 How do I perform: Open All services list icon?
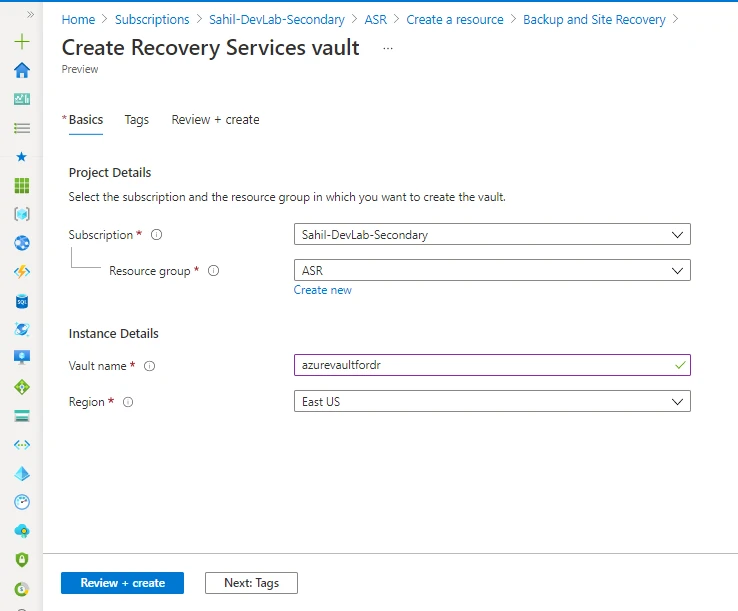pos(22,128)
